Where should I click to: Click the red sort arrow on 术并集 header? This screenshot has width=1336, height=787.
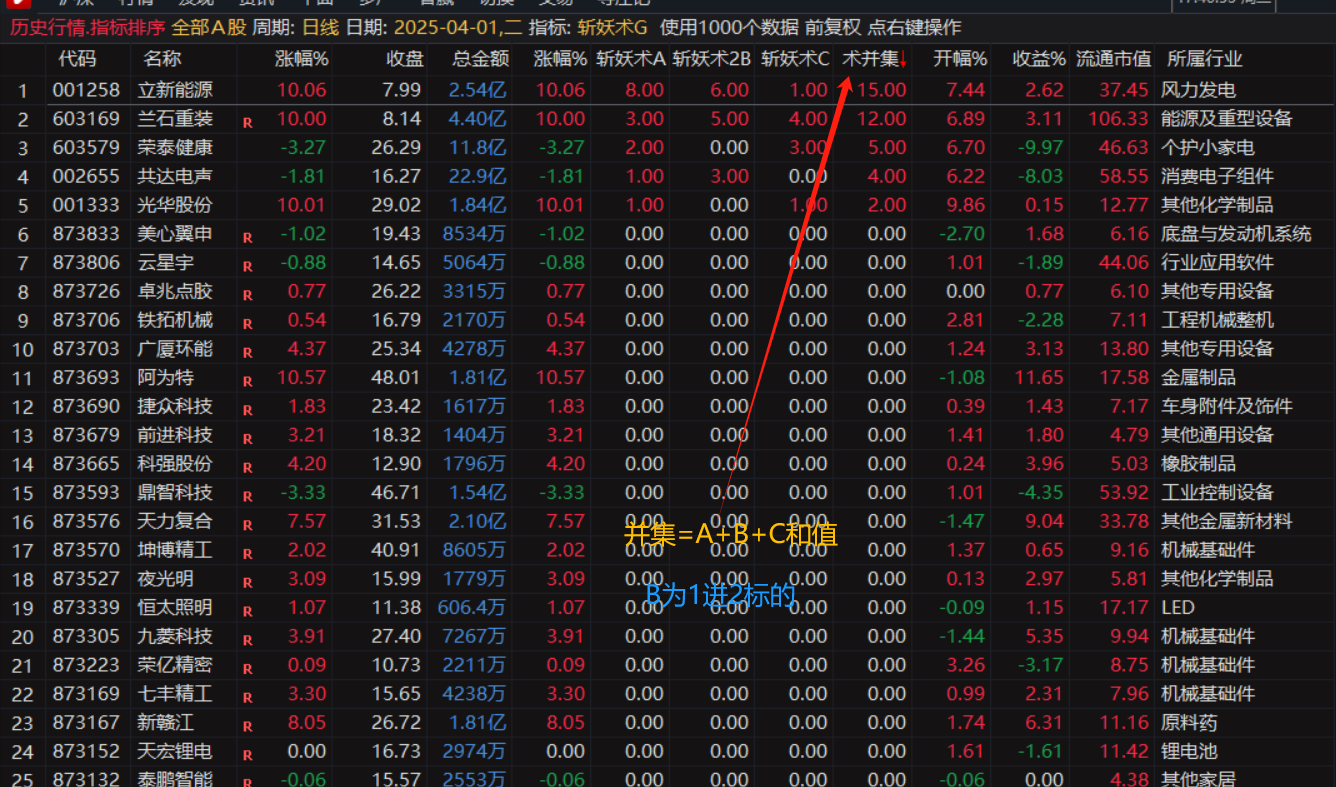tap(903, 60)
